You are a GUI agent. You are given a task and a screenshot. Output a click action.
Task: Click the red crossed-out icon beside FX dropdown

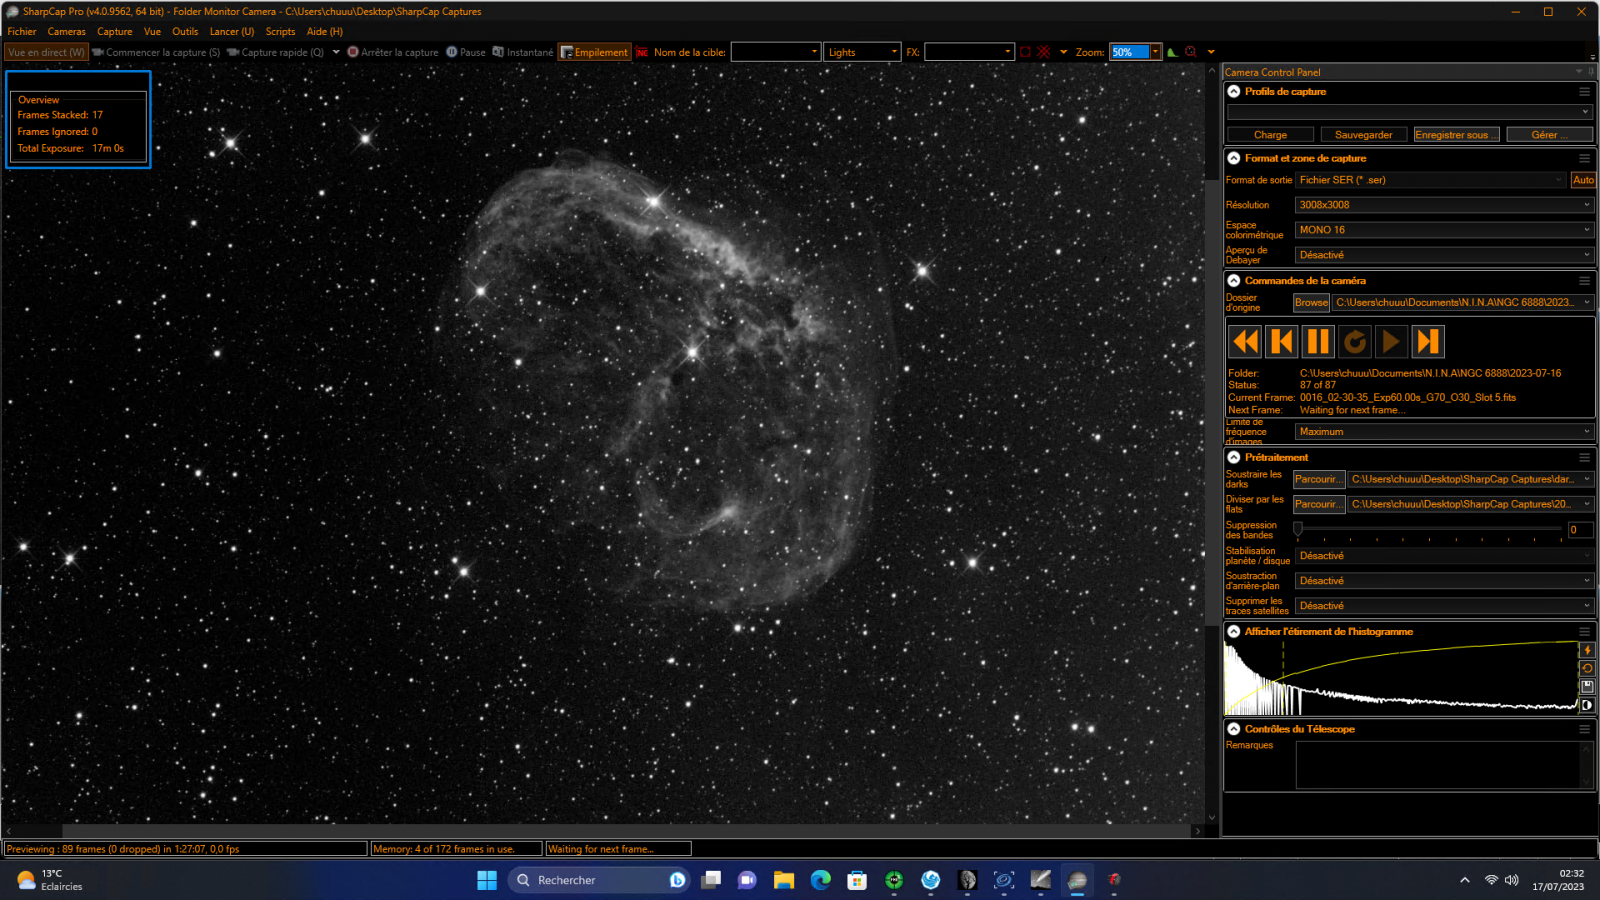point(1044,52)
